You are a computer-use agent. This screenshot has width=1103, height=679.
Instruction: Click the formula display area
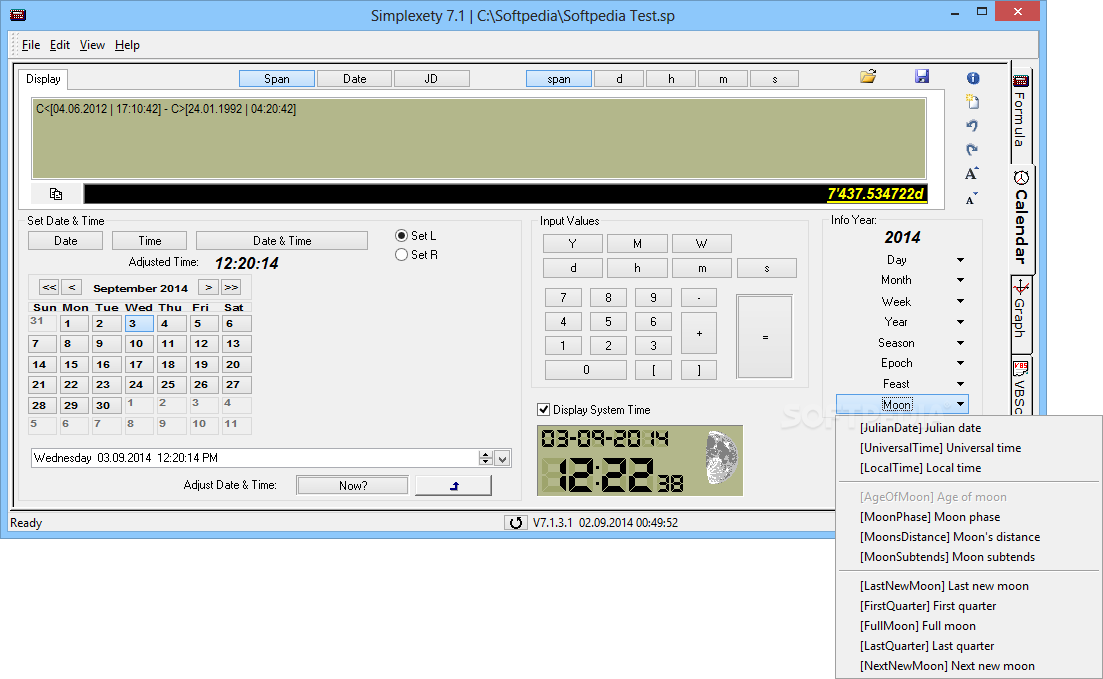(478, 138)
